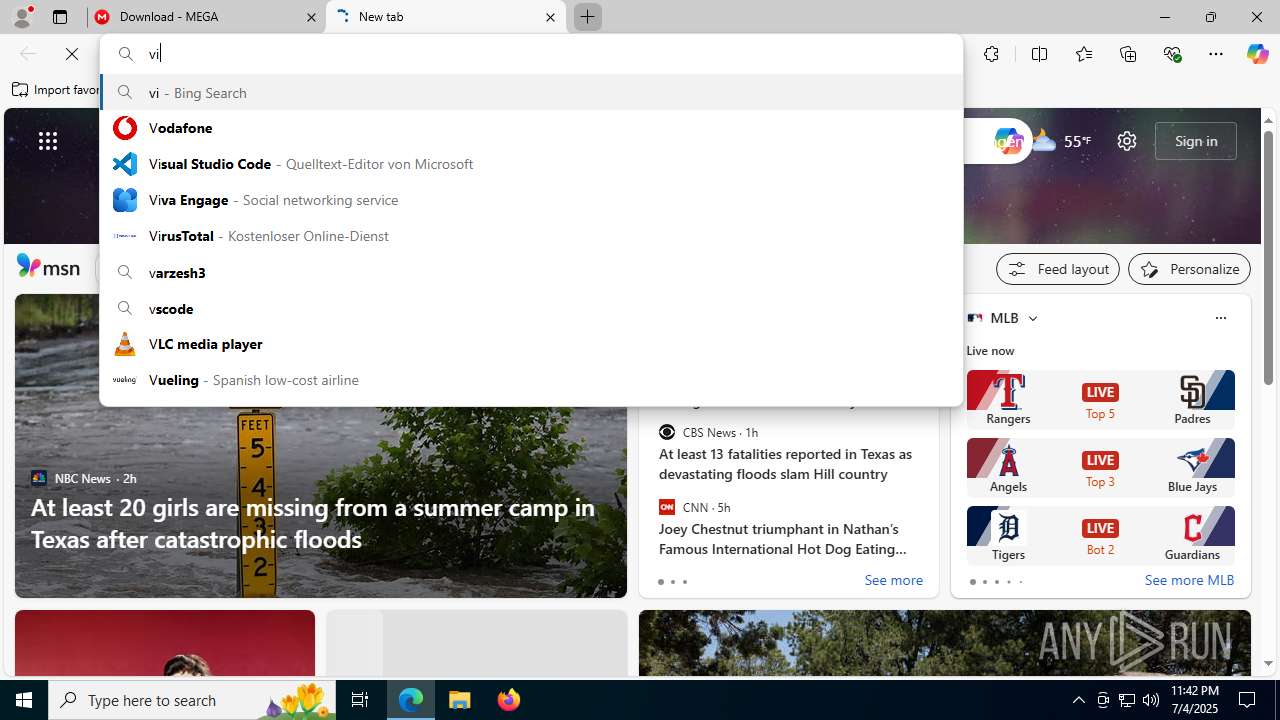Select the VirusTotal suggestion
1280x720 pixels.
coord(531,236)
